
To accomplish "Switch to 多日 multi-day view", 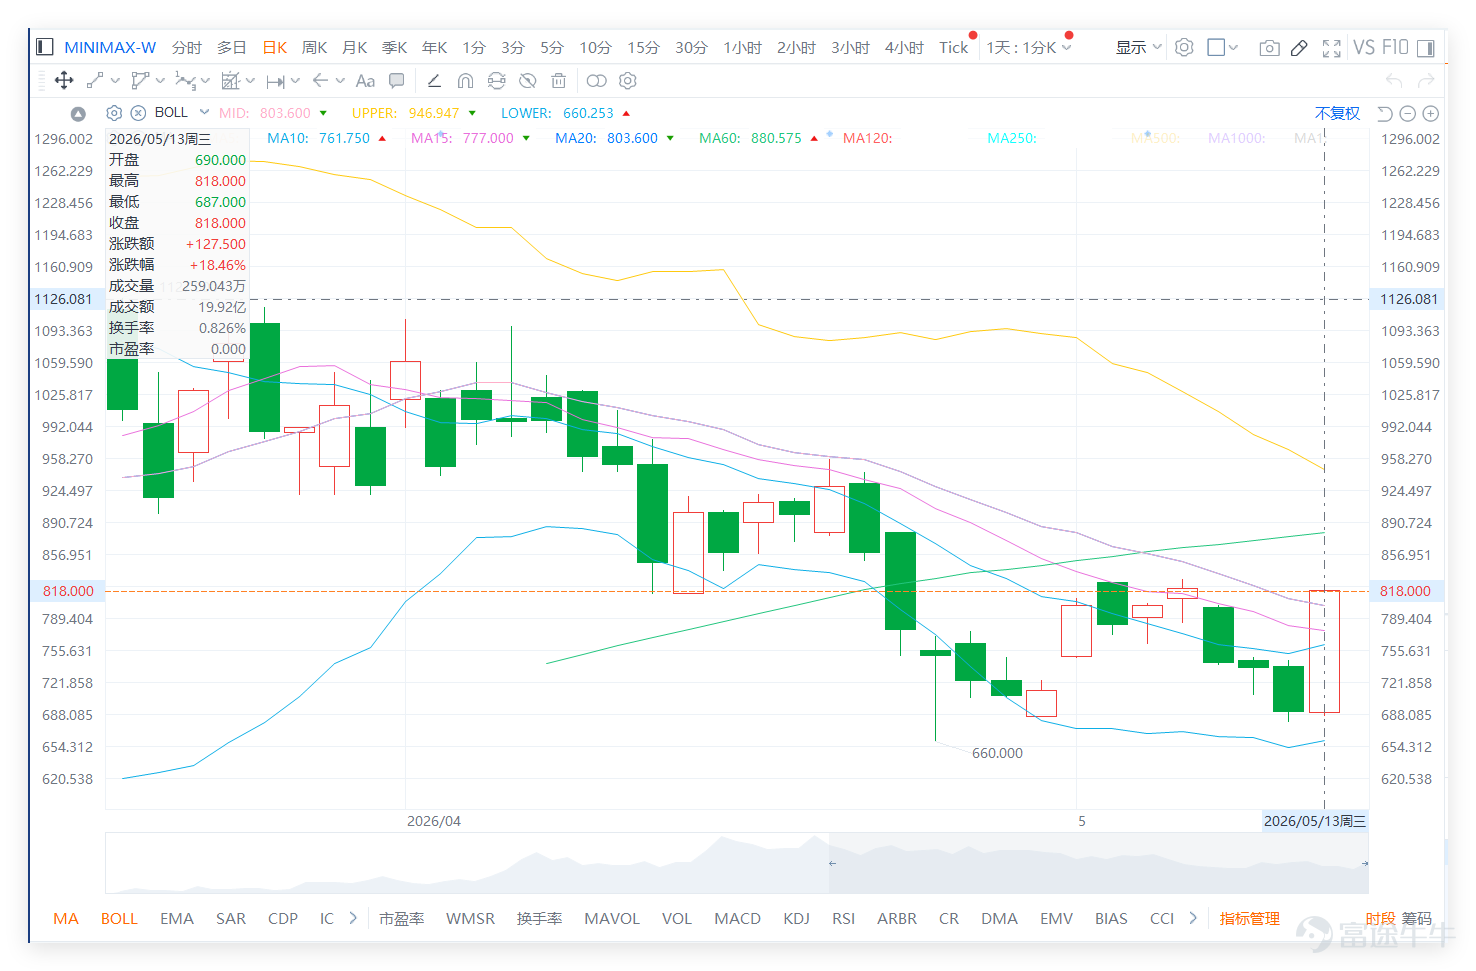I will 231,47.
